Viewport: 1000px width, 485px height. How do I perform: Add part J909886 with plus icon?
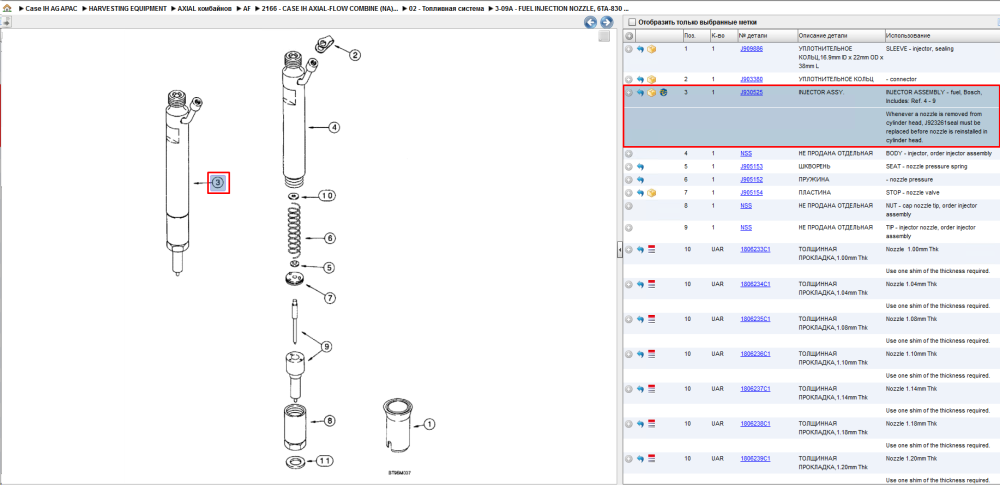[x=629, y=48]
